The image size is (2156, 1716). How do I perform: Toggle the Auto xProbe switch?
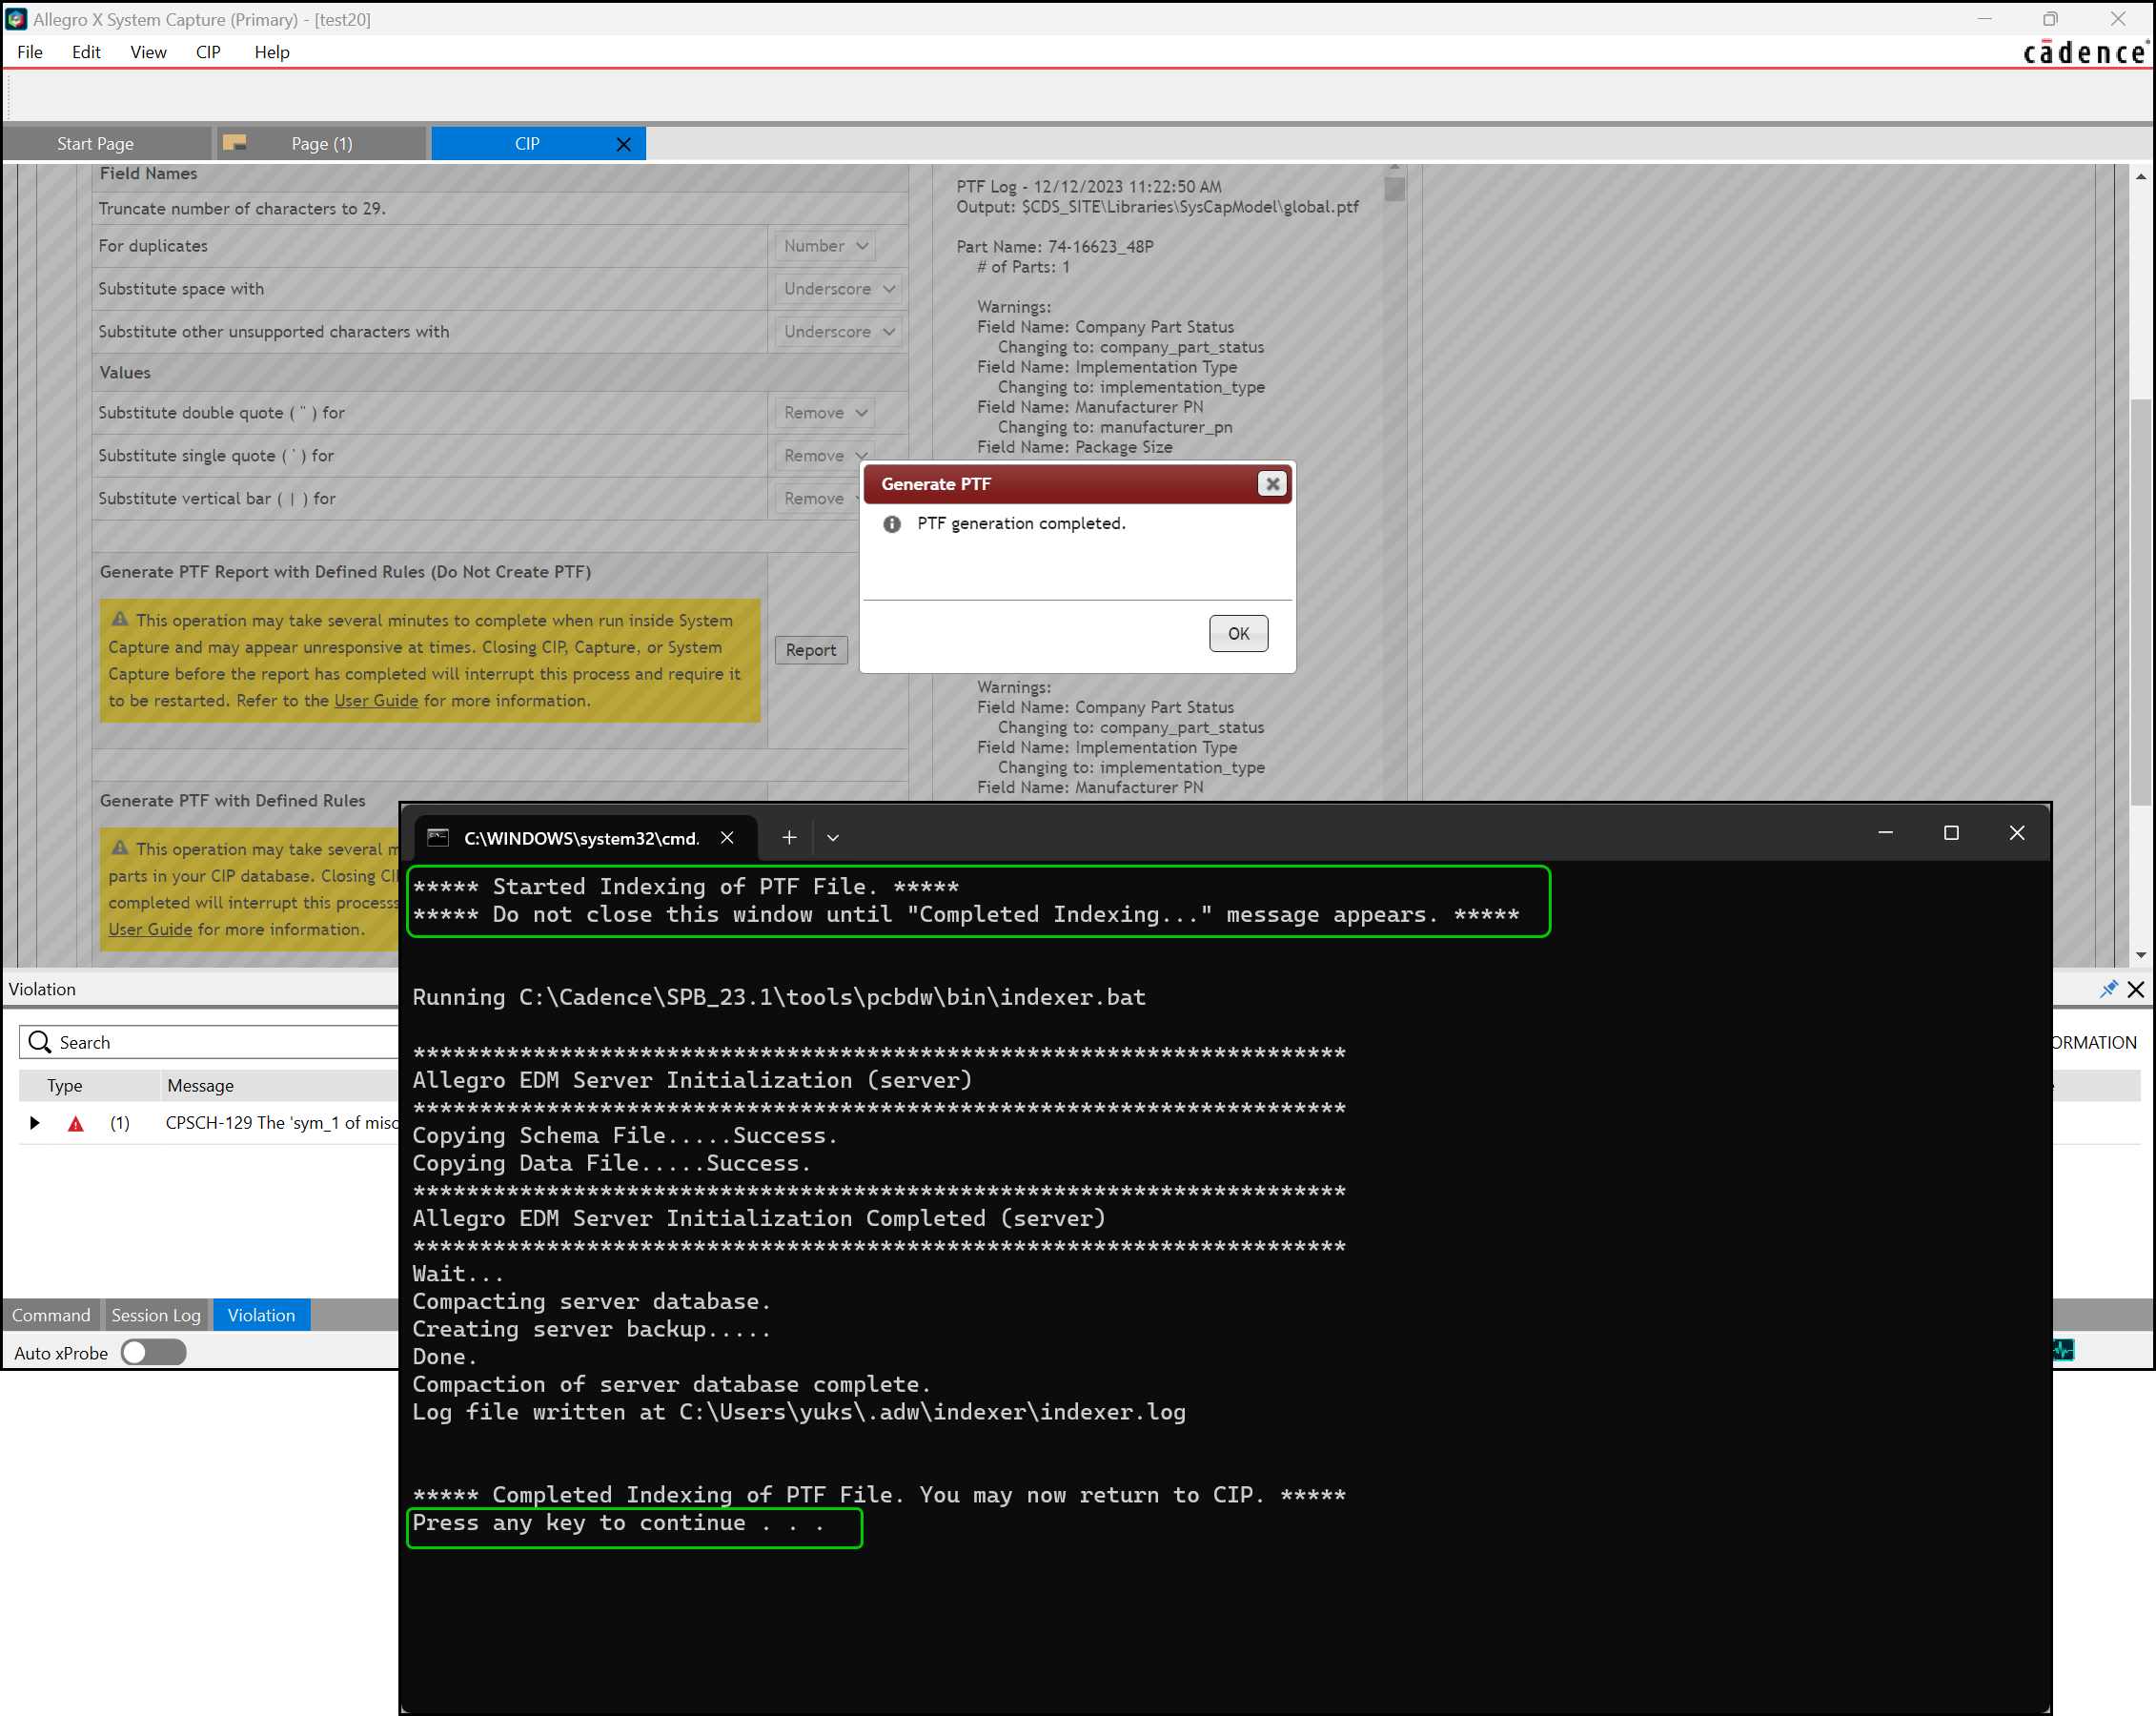coord(153,1352)
